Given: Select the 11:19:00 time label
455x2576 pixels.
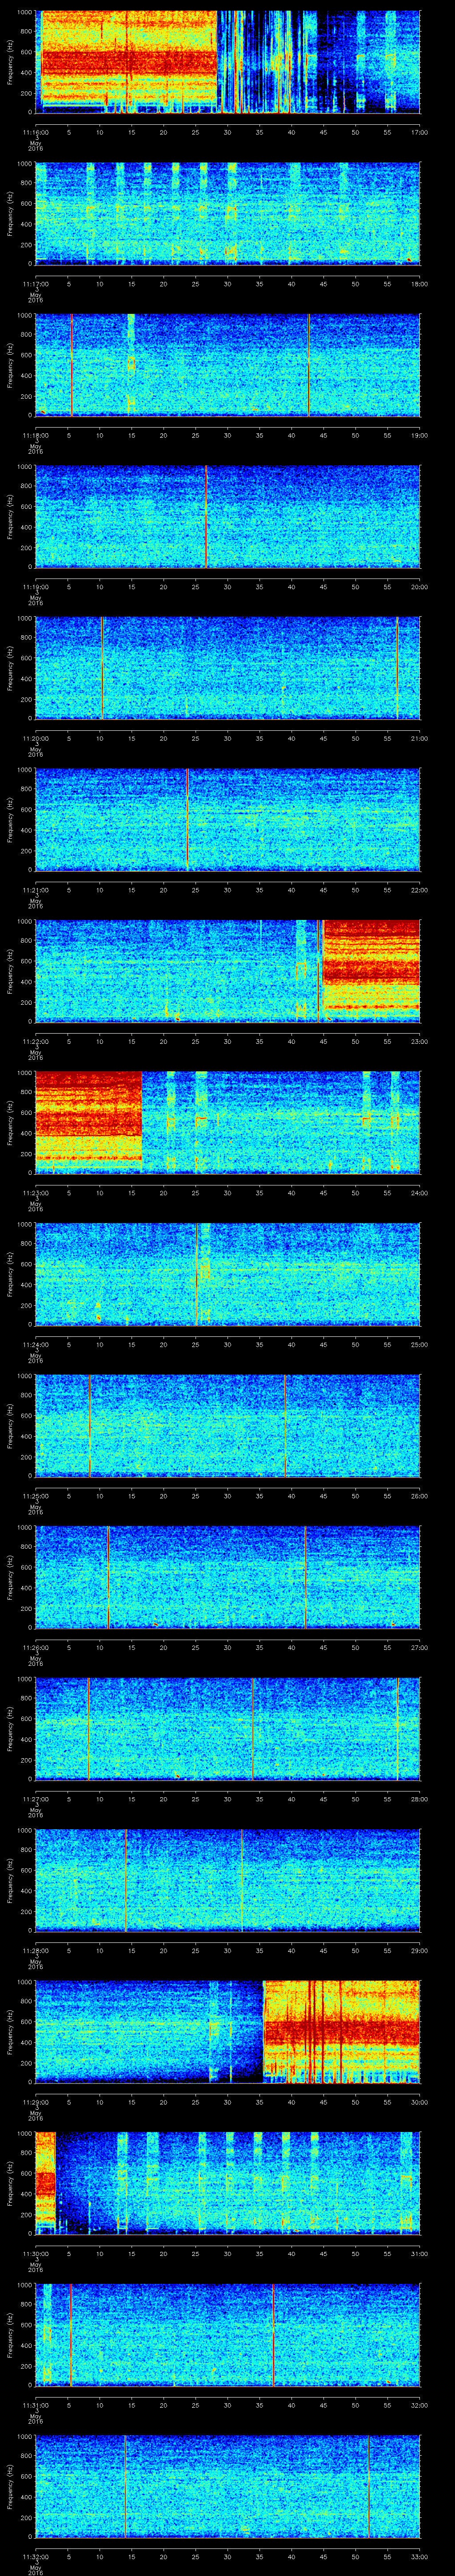Looking at the screenshot, I should [x=35, y=587].
